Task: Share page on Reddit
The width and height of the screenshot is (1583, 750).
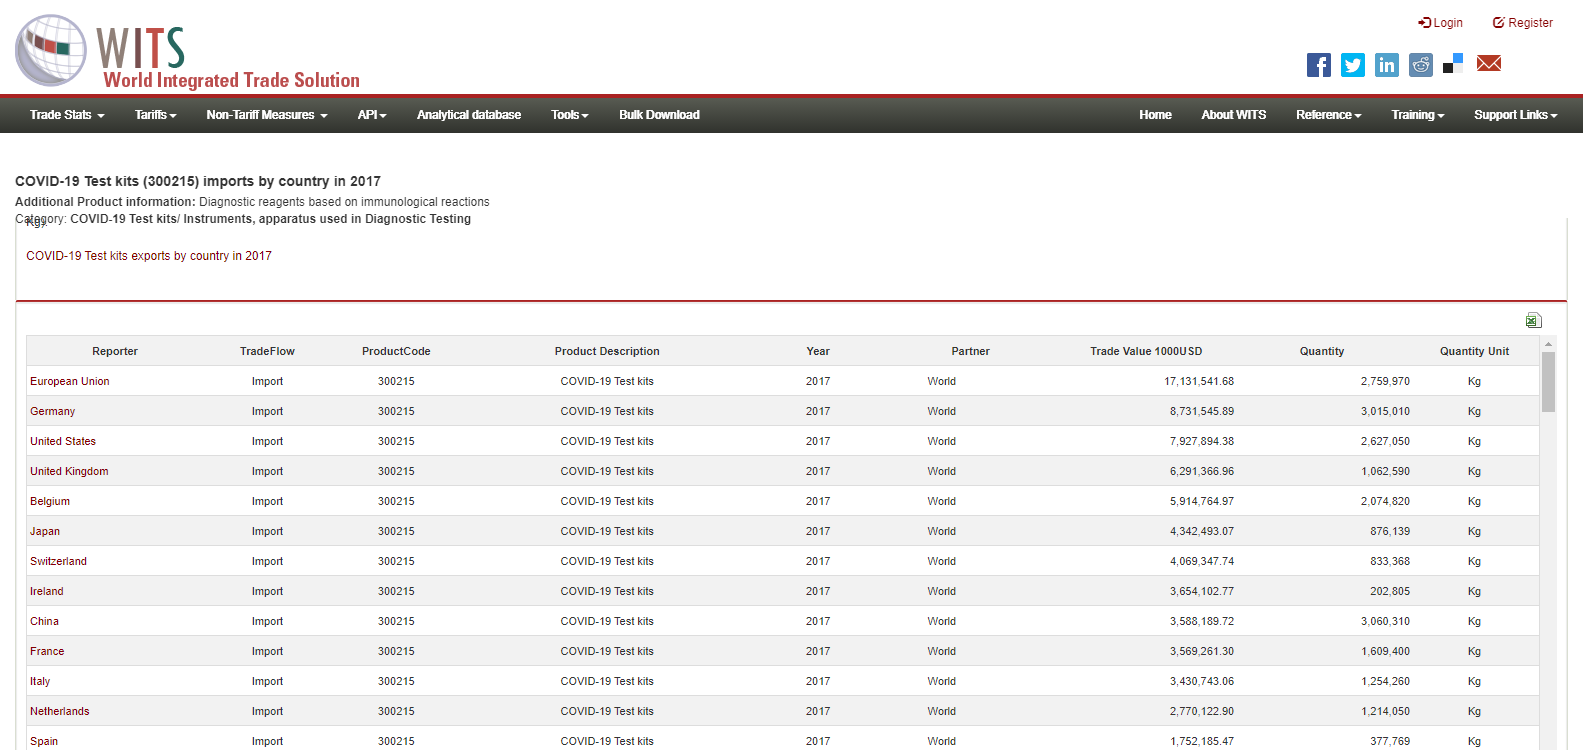Action: pyautogui.click(x=1421, y=65)
